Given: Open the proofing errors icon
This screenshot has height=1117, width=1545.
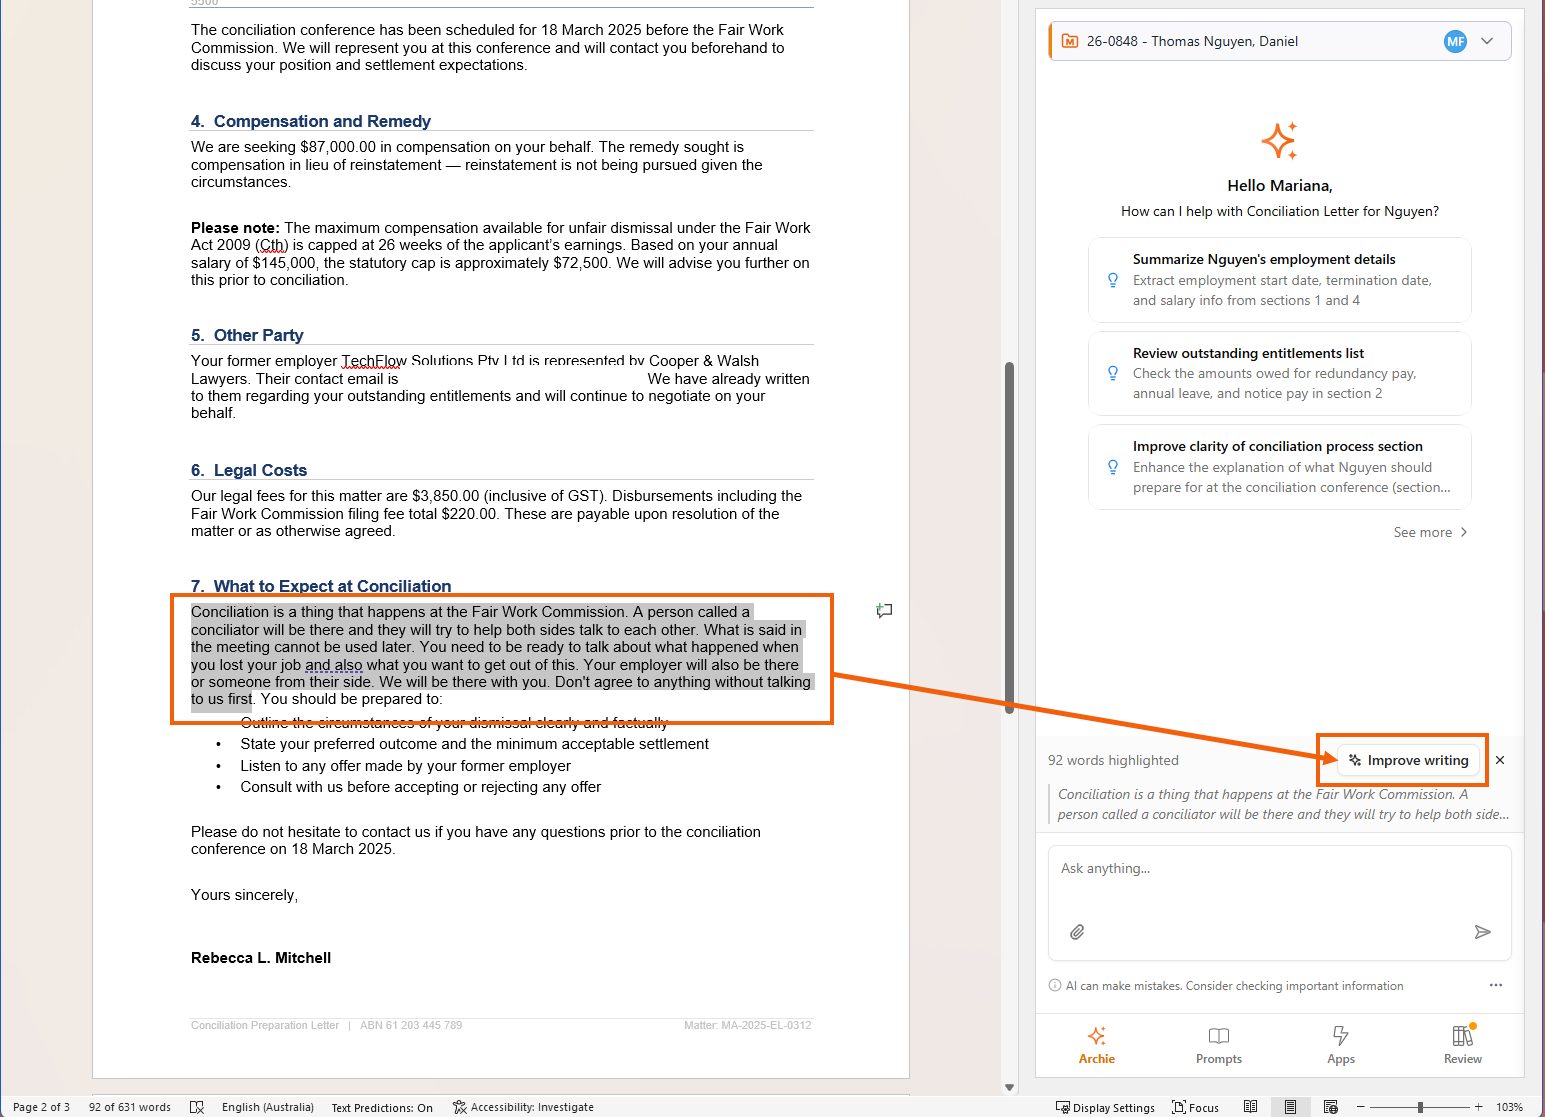Looking at the screenshot, I should click(x=197, y=1107).
